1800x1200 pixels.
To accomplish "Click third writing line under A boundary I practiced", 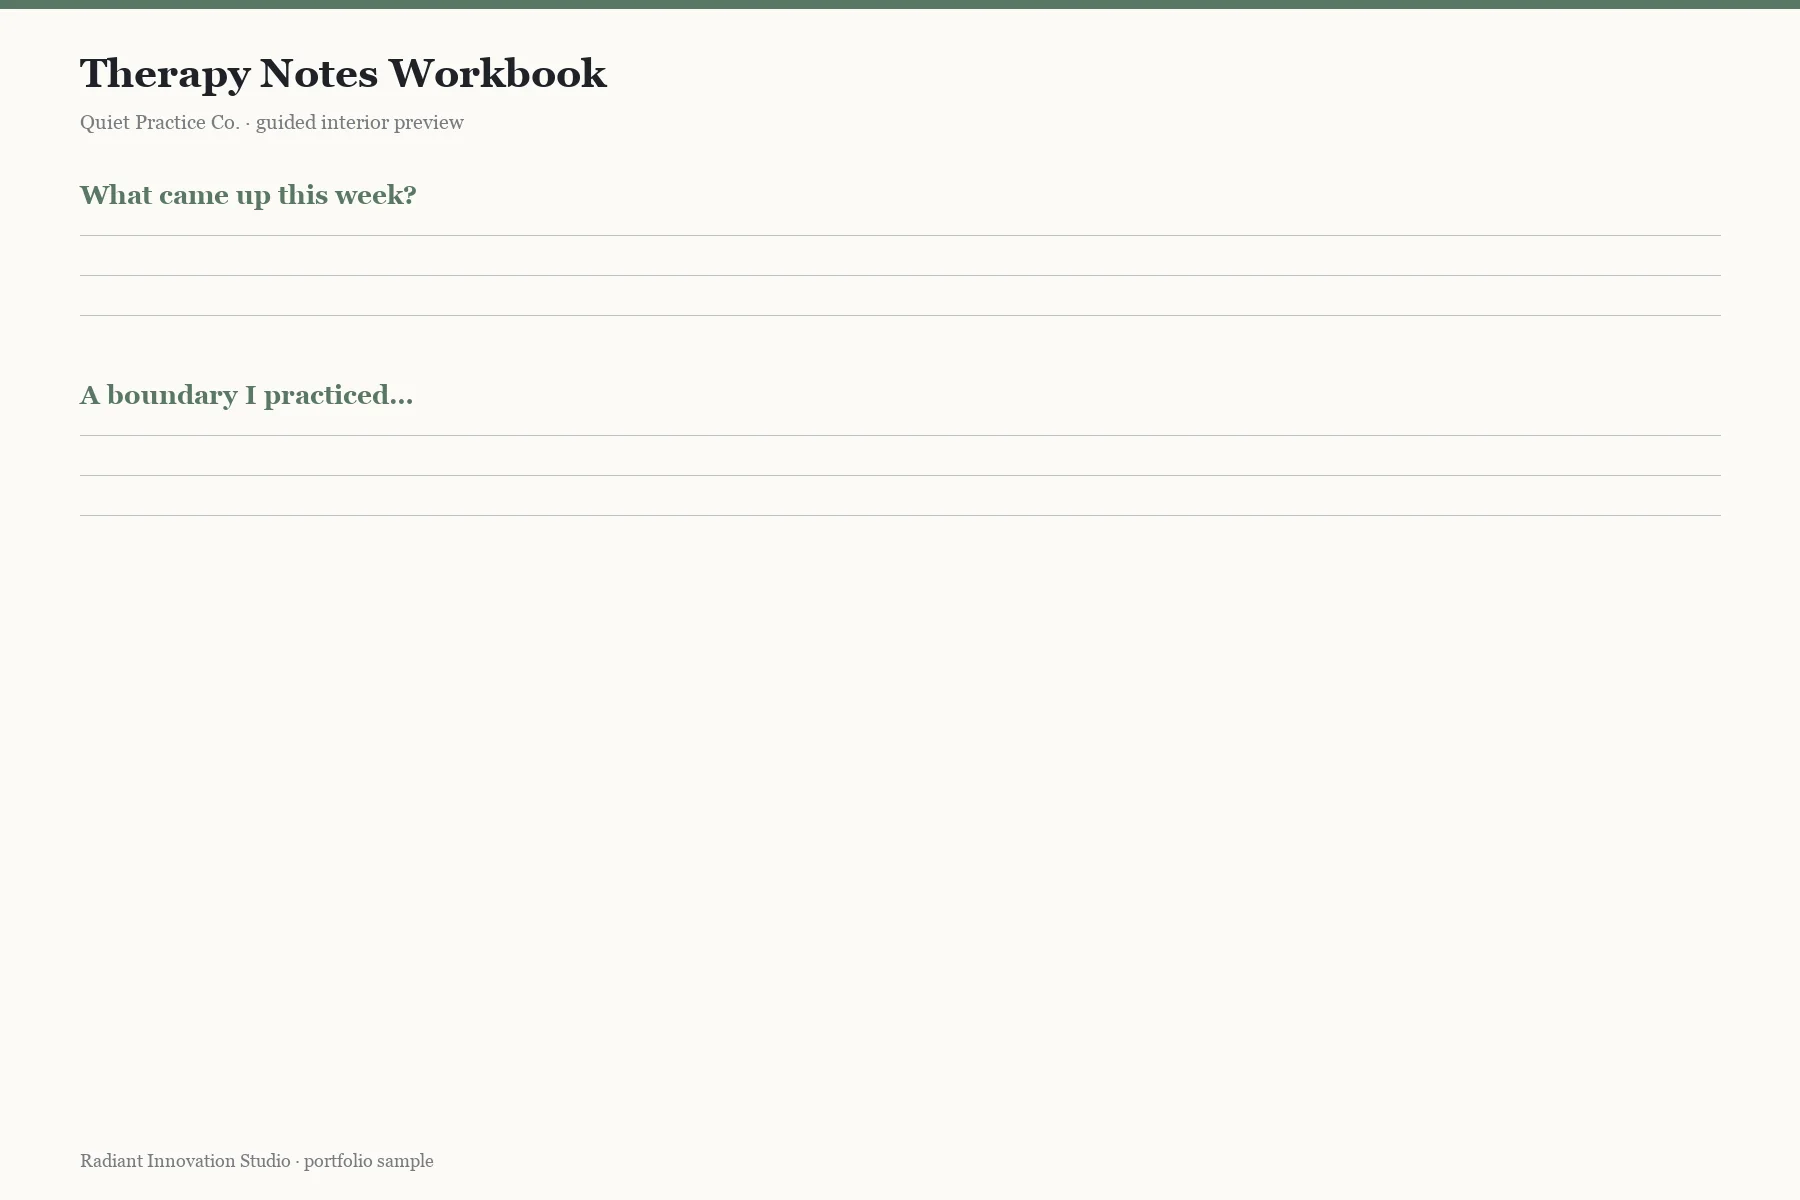I will click(x=900, y=515).
